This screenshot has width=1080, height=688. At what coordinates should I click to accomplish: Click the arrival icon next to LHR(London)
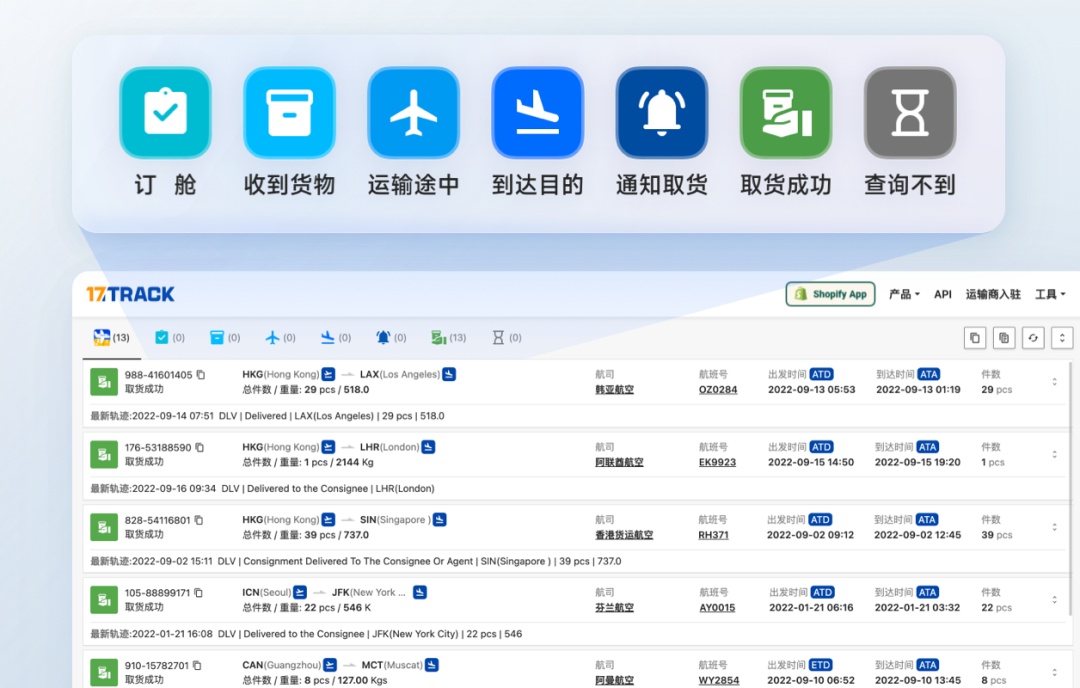point(428,447)
